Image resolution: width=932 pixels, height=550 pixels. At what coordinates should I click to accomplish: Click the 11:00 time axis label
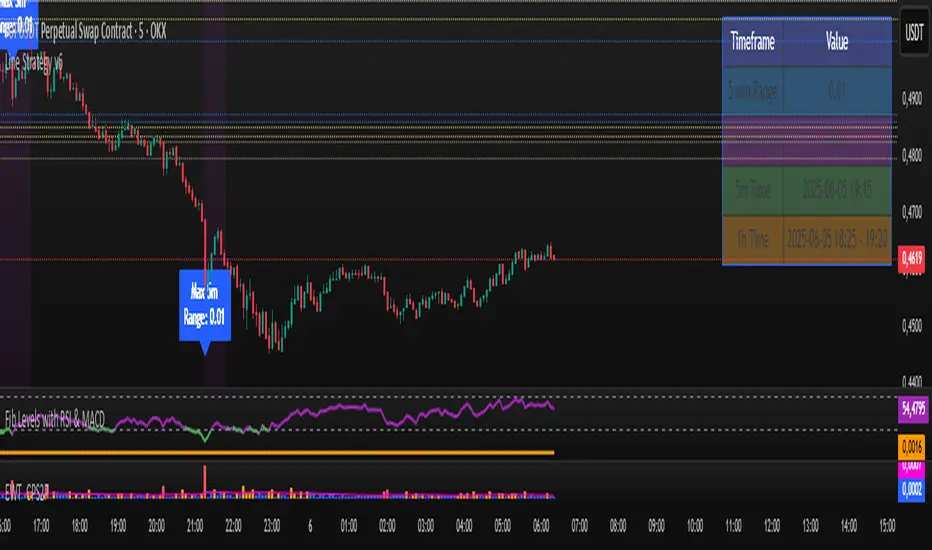point(733,526)
